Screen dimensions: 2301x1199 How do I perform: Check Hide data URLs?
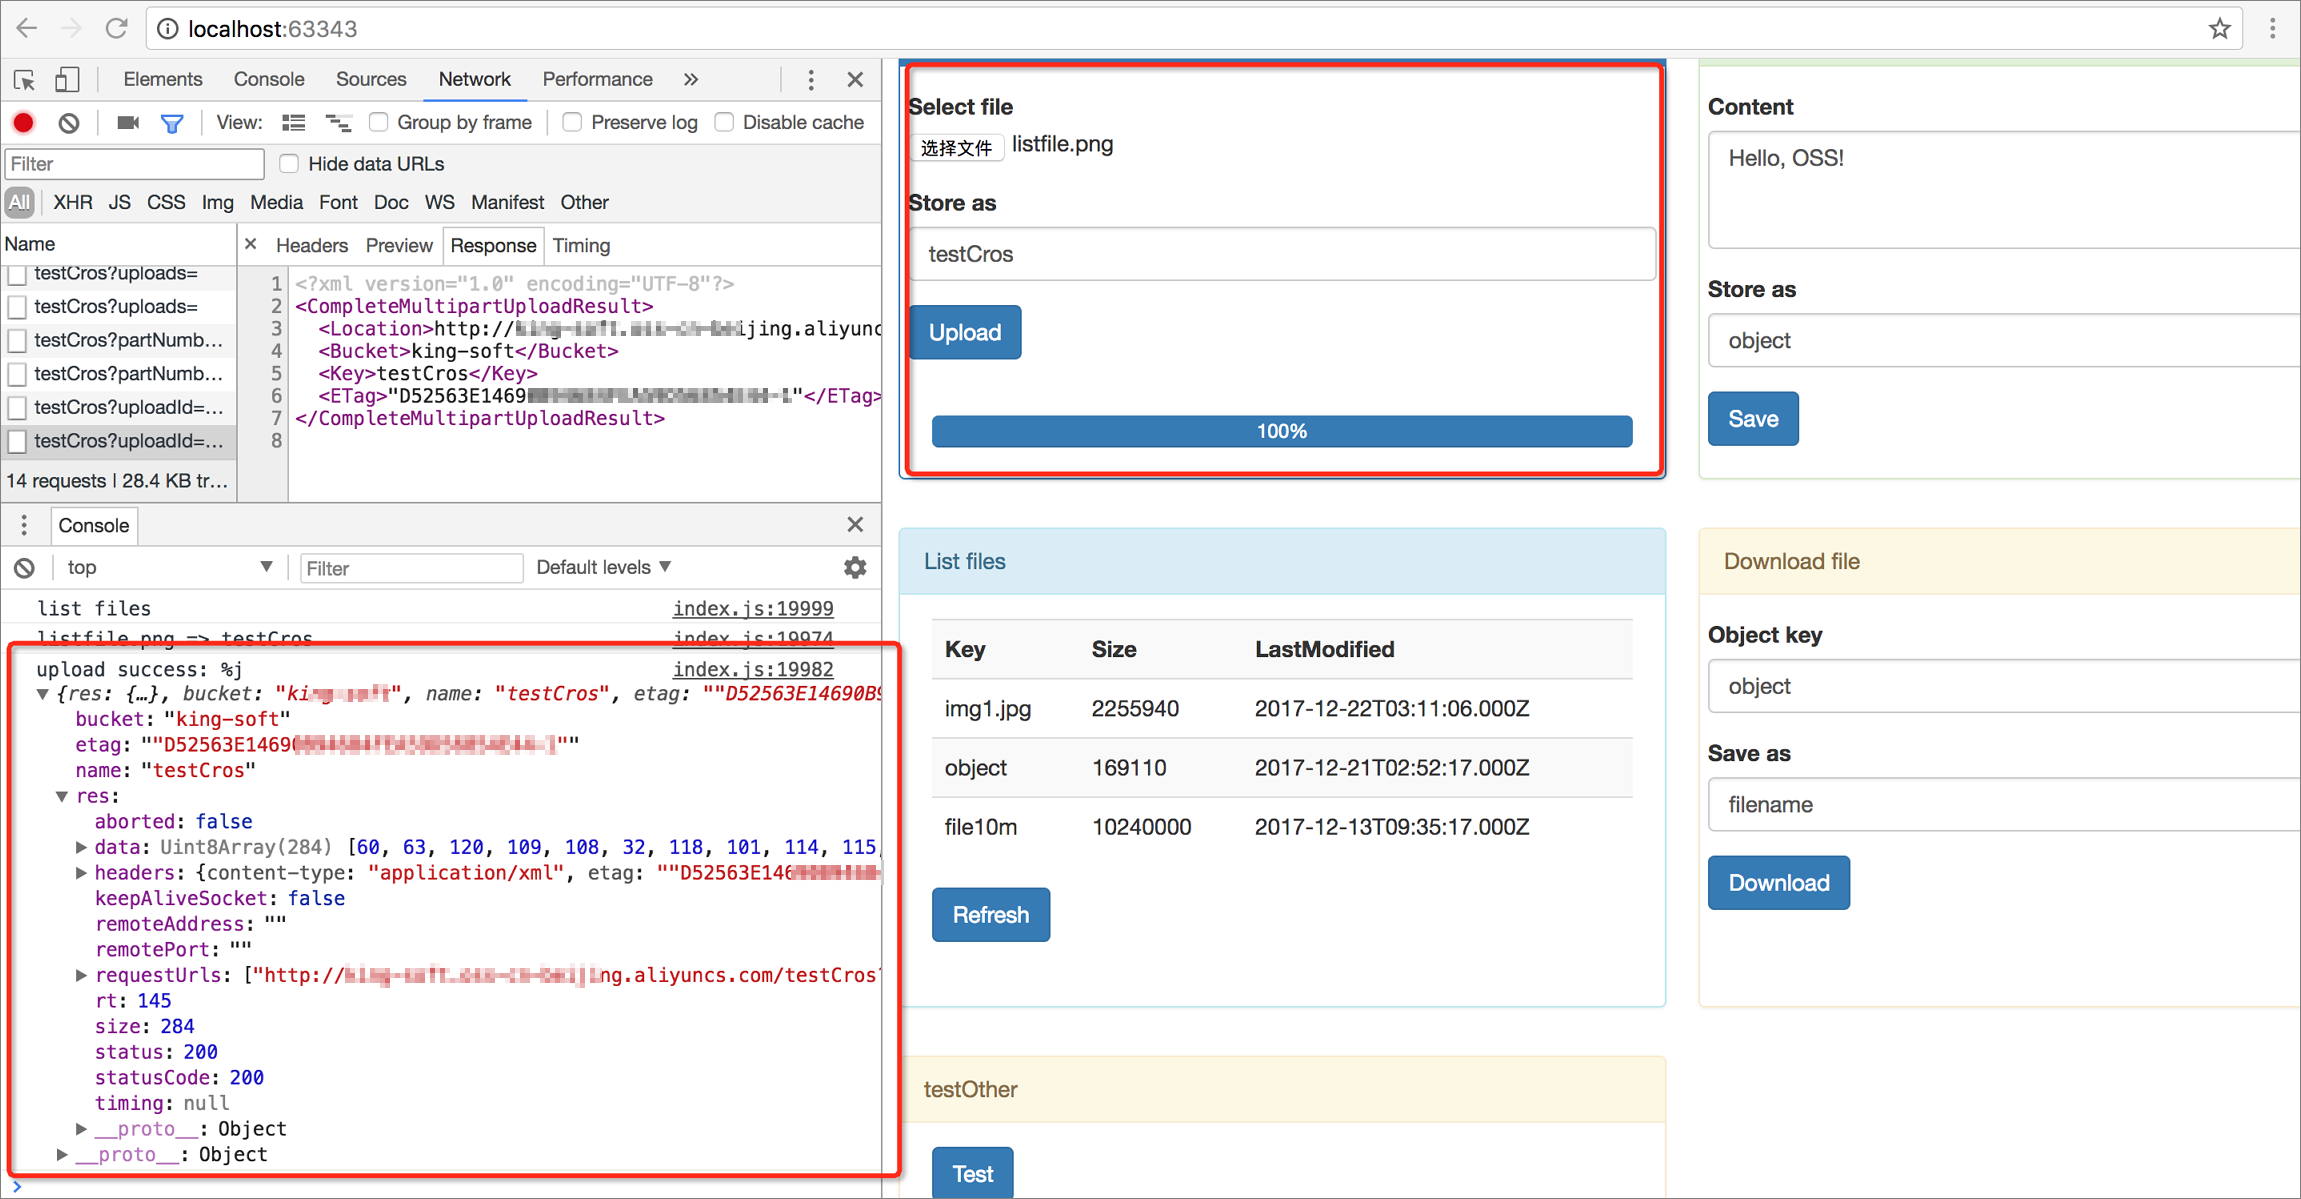click(x=288, y=163)
